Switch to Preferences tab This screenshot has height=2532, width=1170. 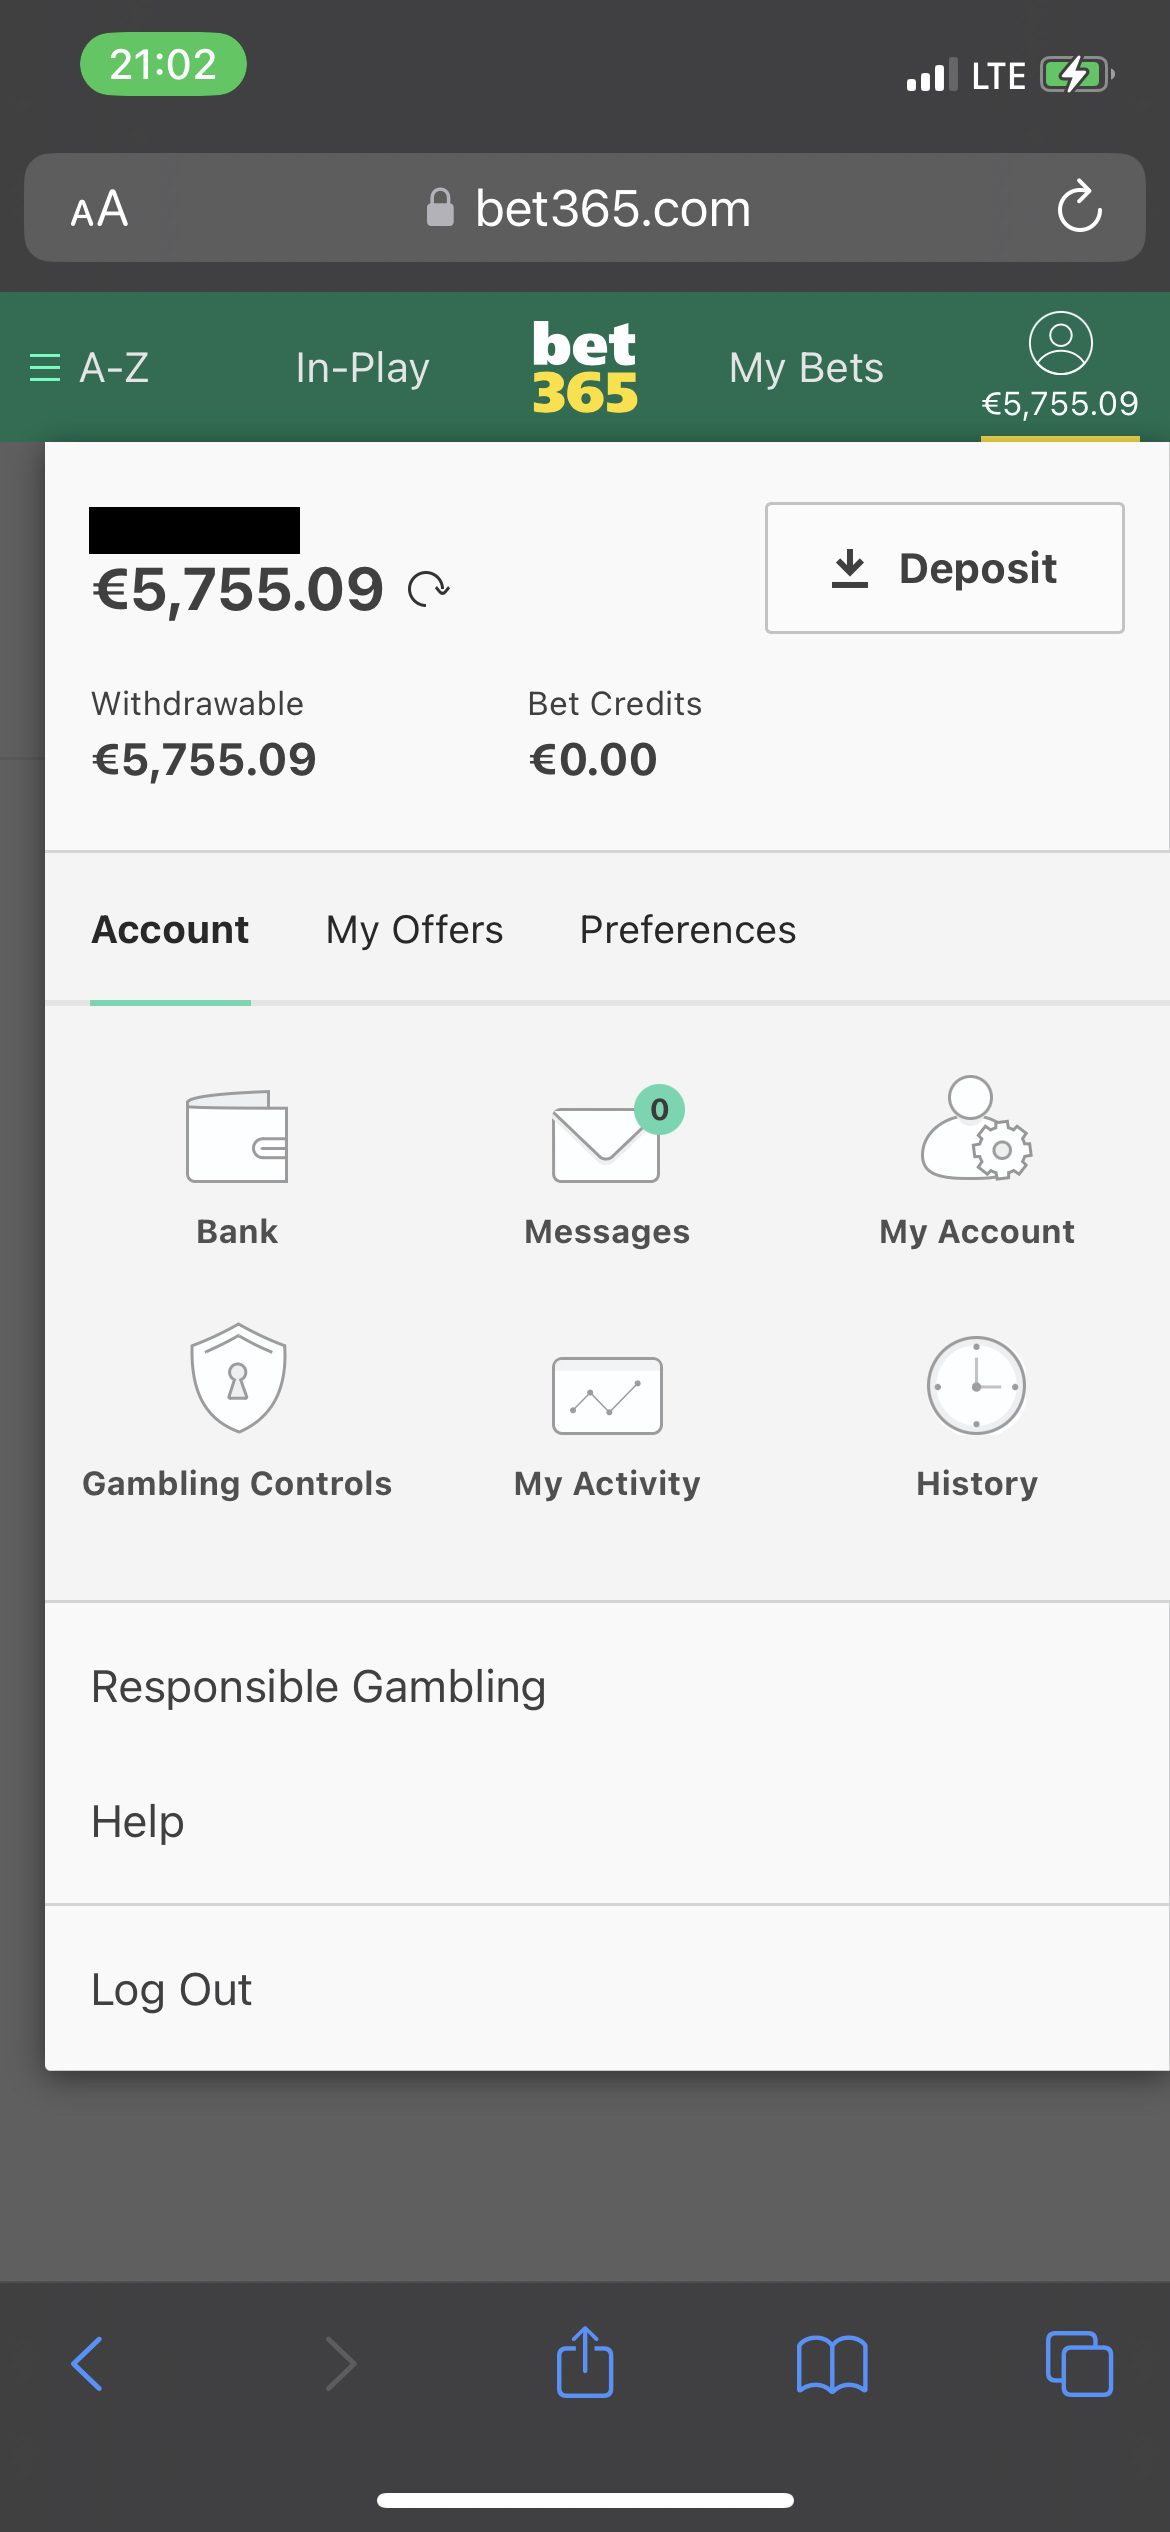[x=688, y=930]
